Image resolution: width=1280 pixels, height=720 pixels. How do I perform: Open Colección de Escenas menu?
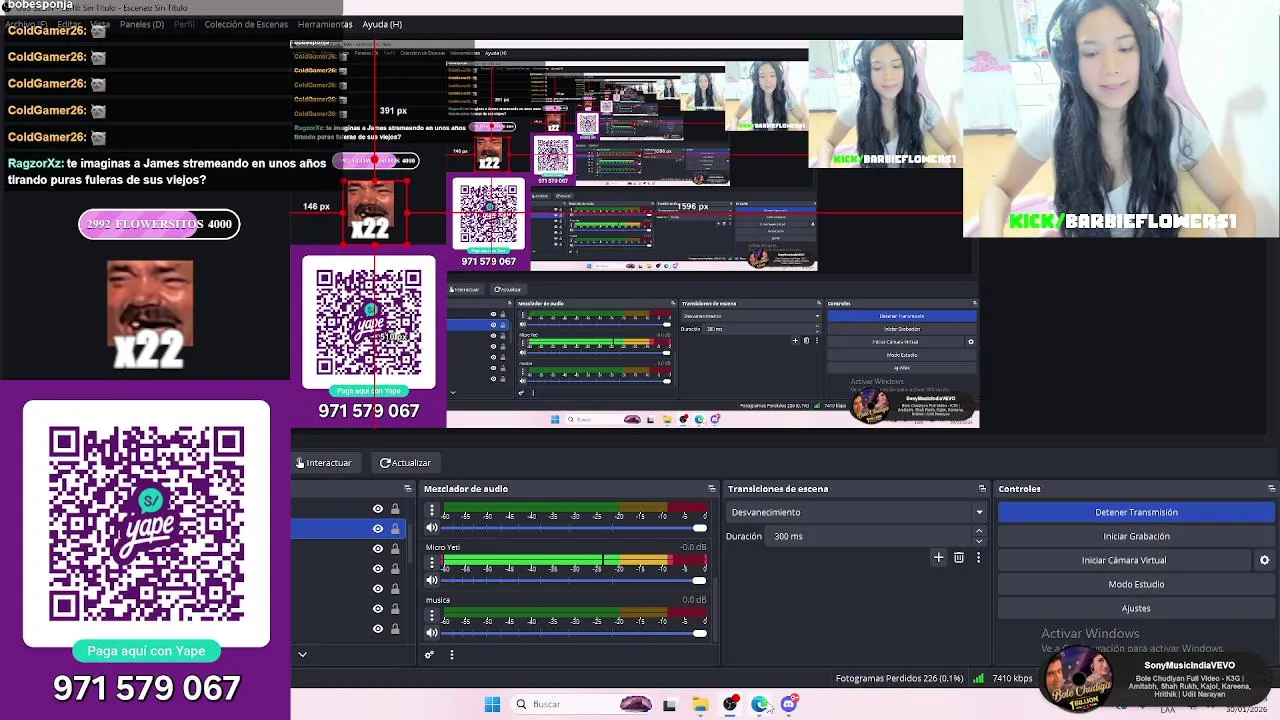tap(246, 24)
